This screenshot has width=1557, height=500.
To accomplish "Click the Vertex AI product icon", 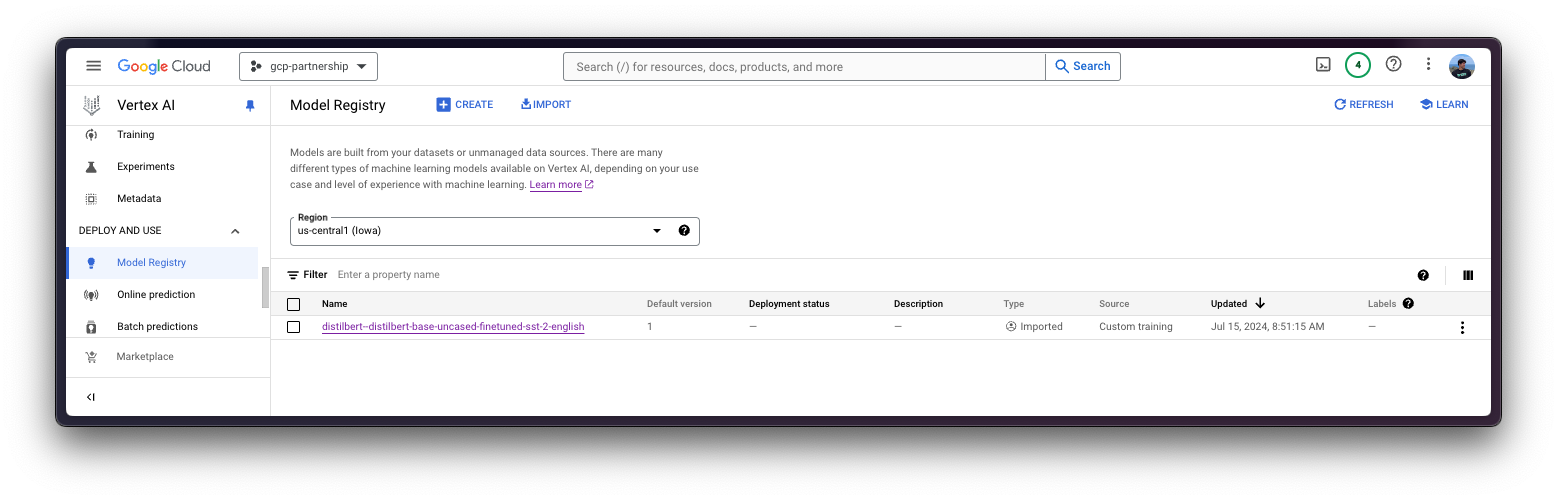I will pos(92,105).
